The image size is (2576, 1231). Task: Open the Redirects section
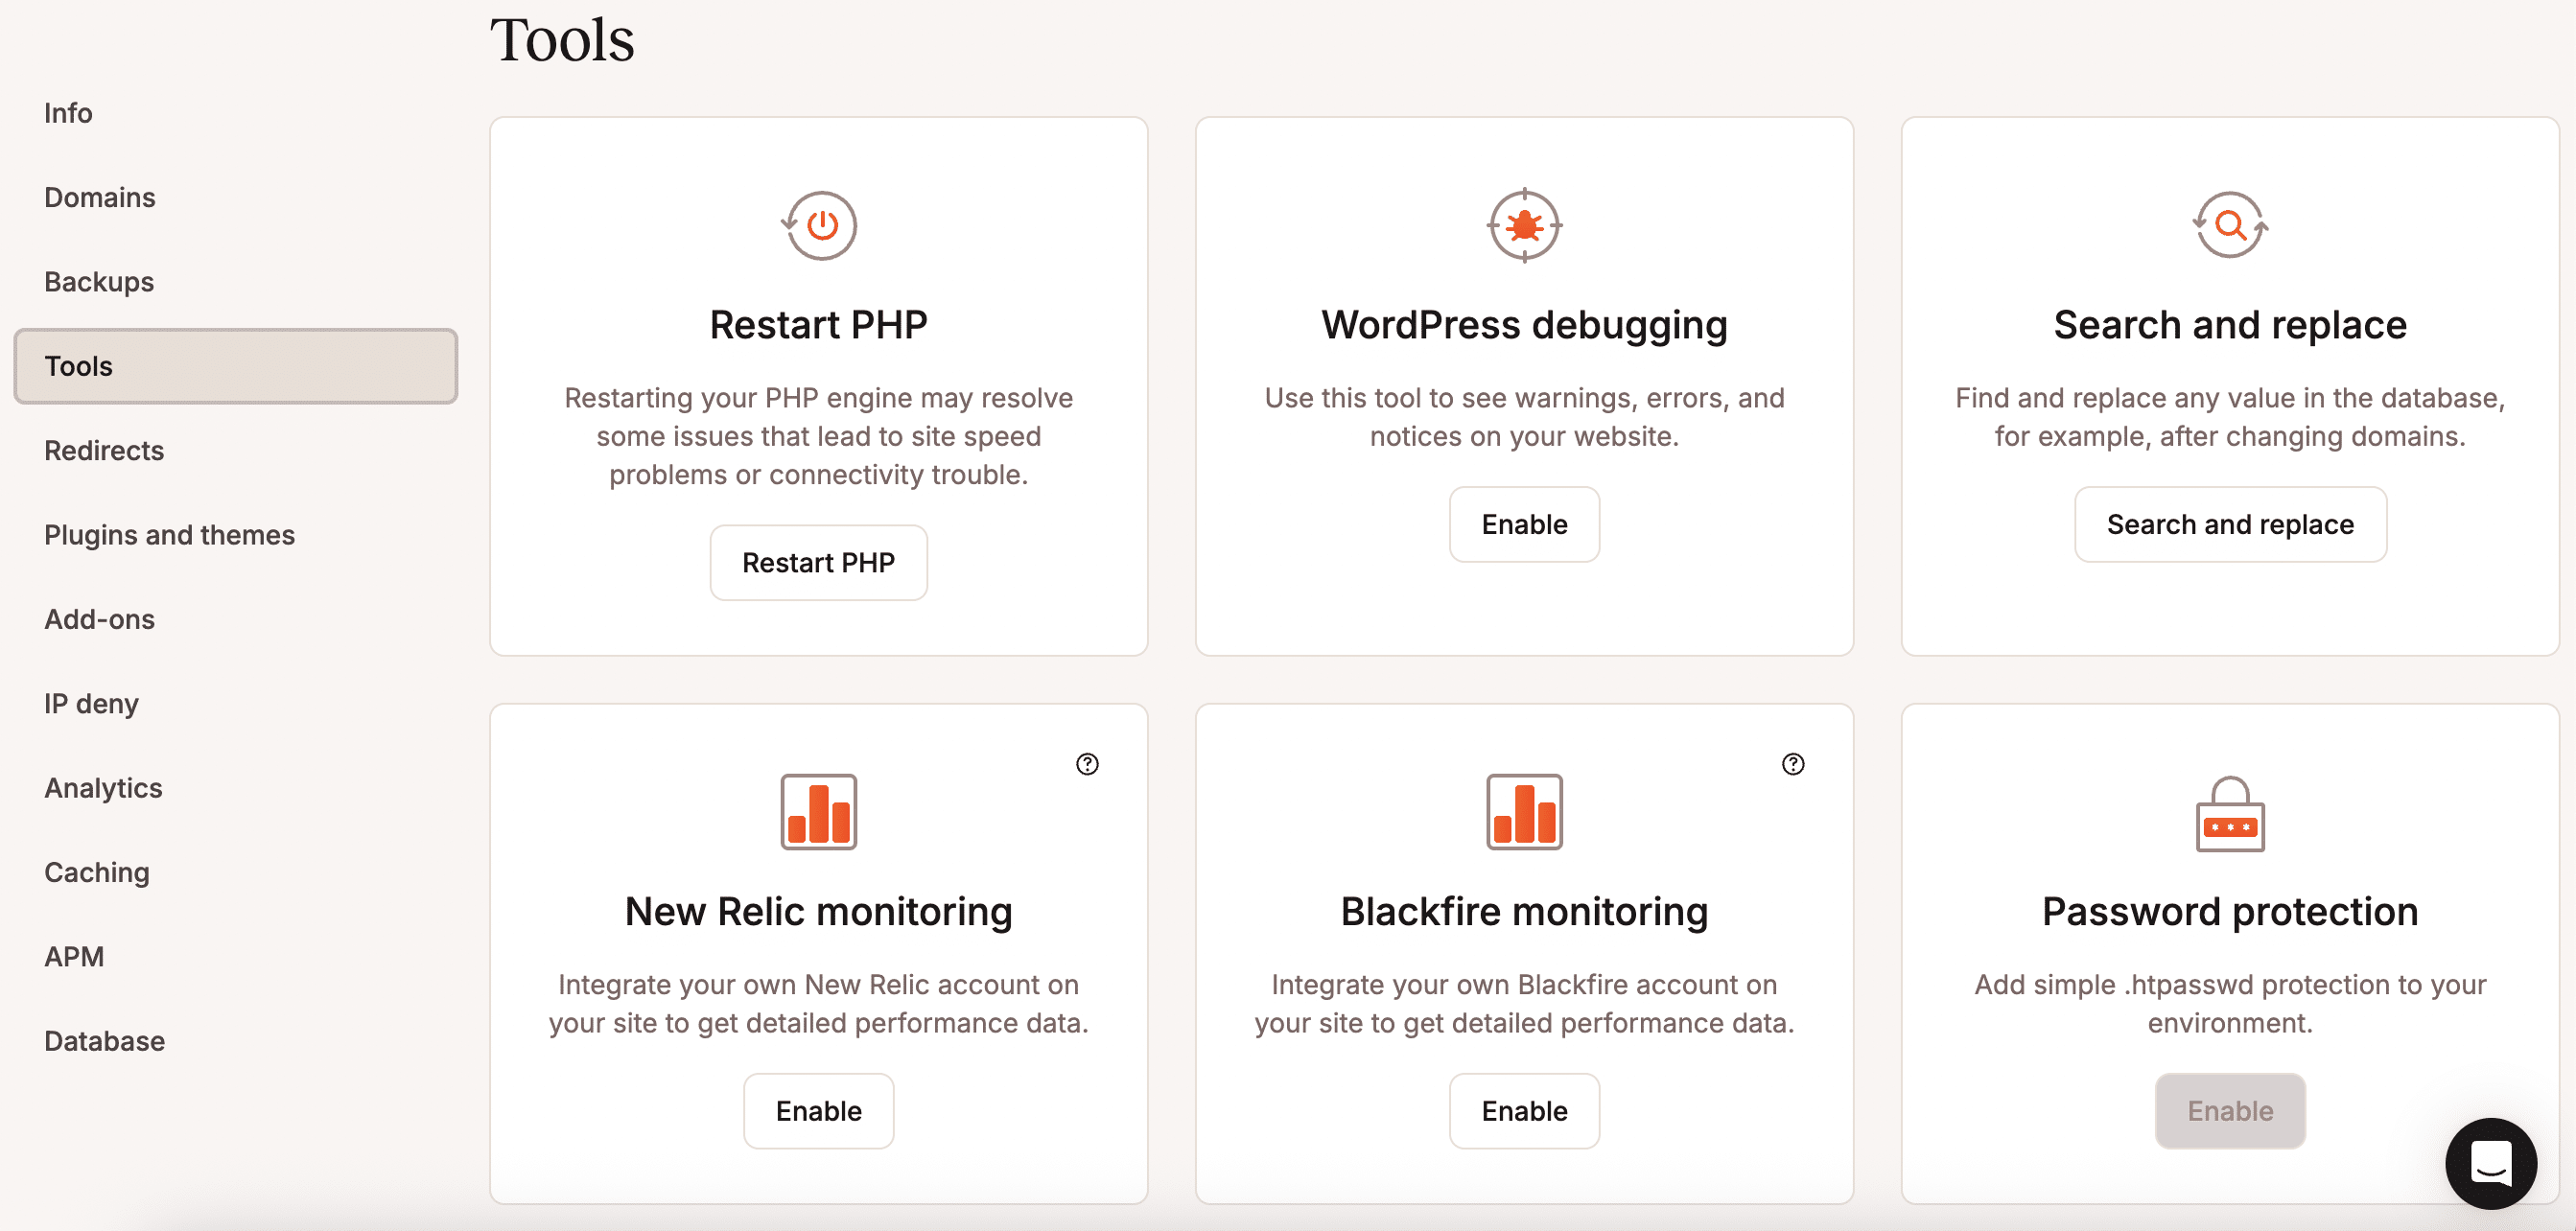[x=103, y=450]
